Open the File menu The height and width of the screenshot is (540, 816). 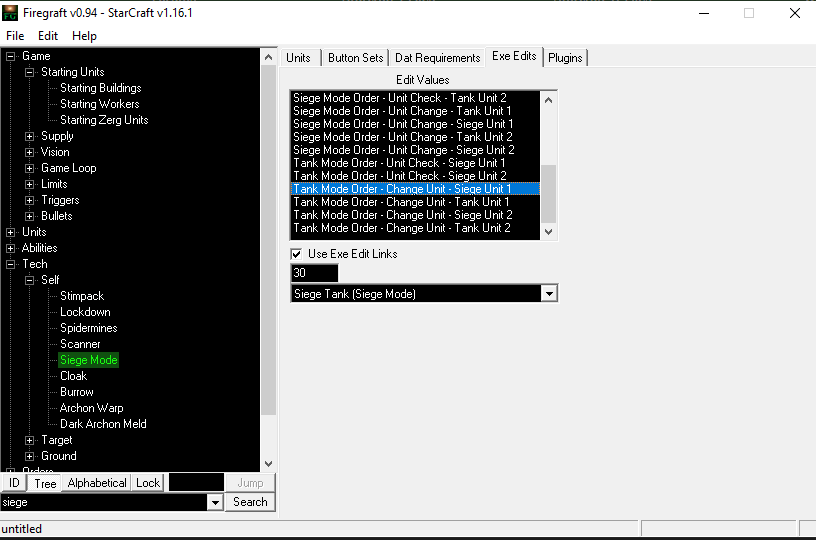point(15,36)
